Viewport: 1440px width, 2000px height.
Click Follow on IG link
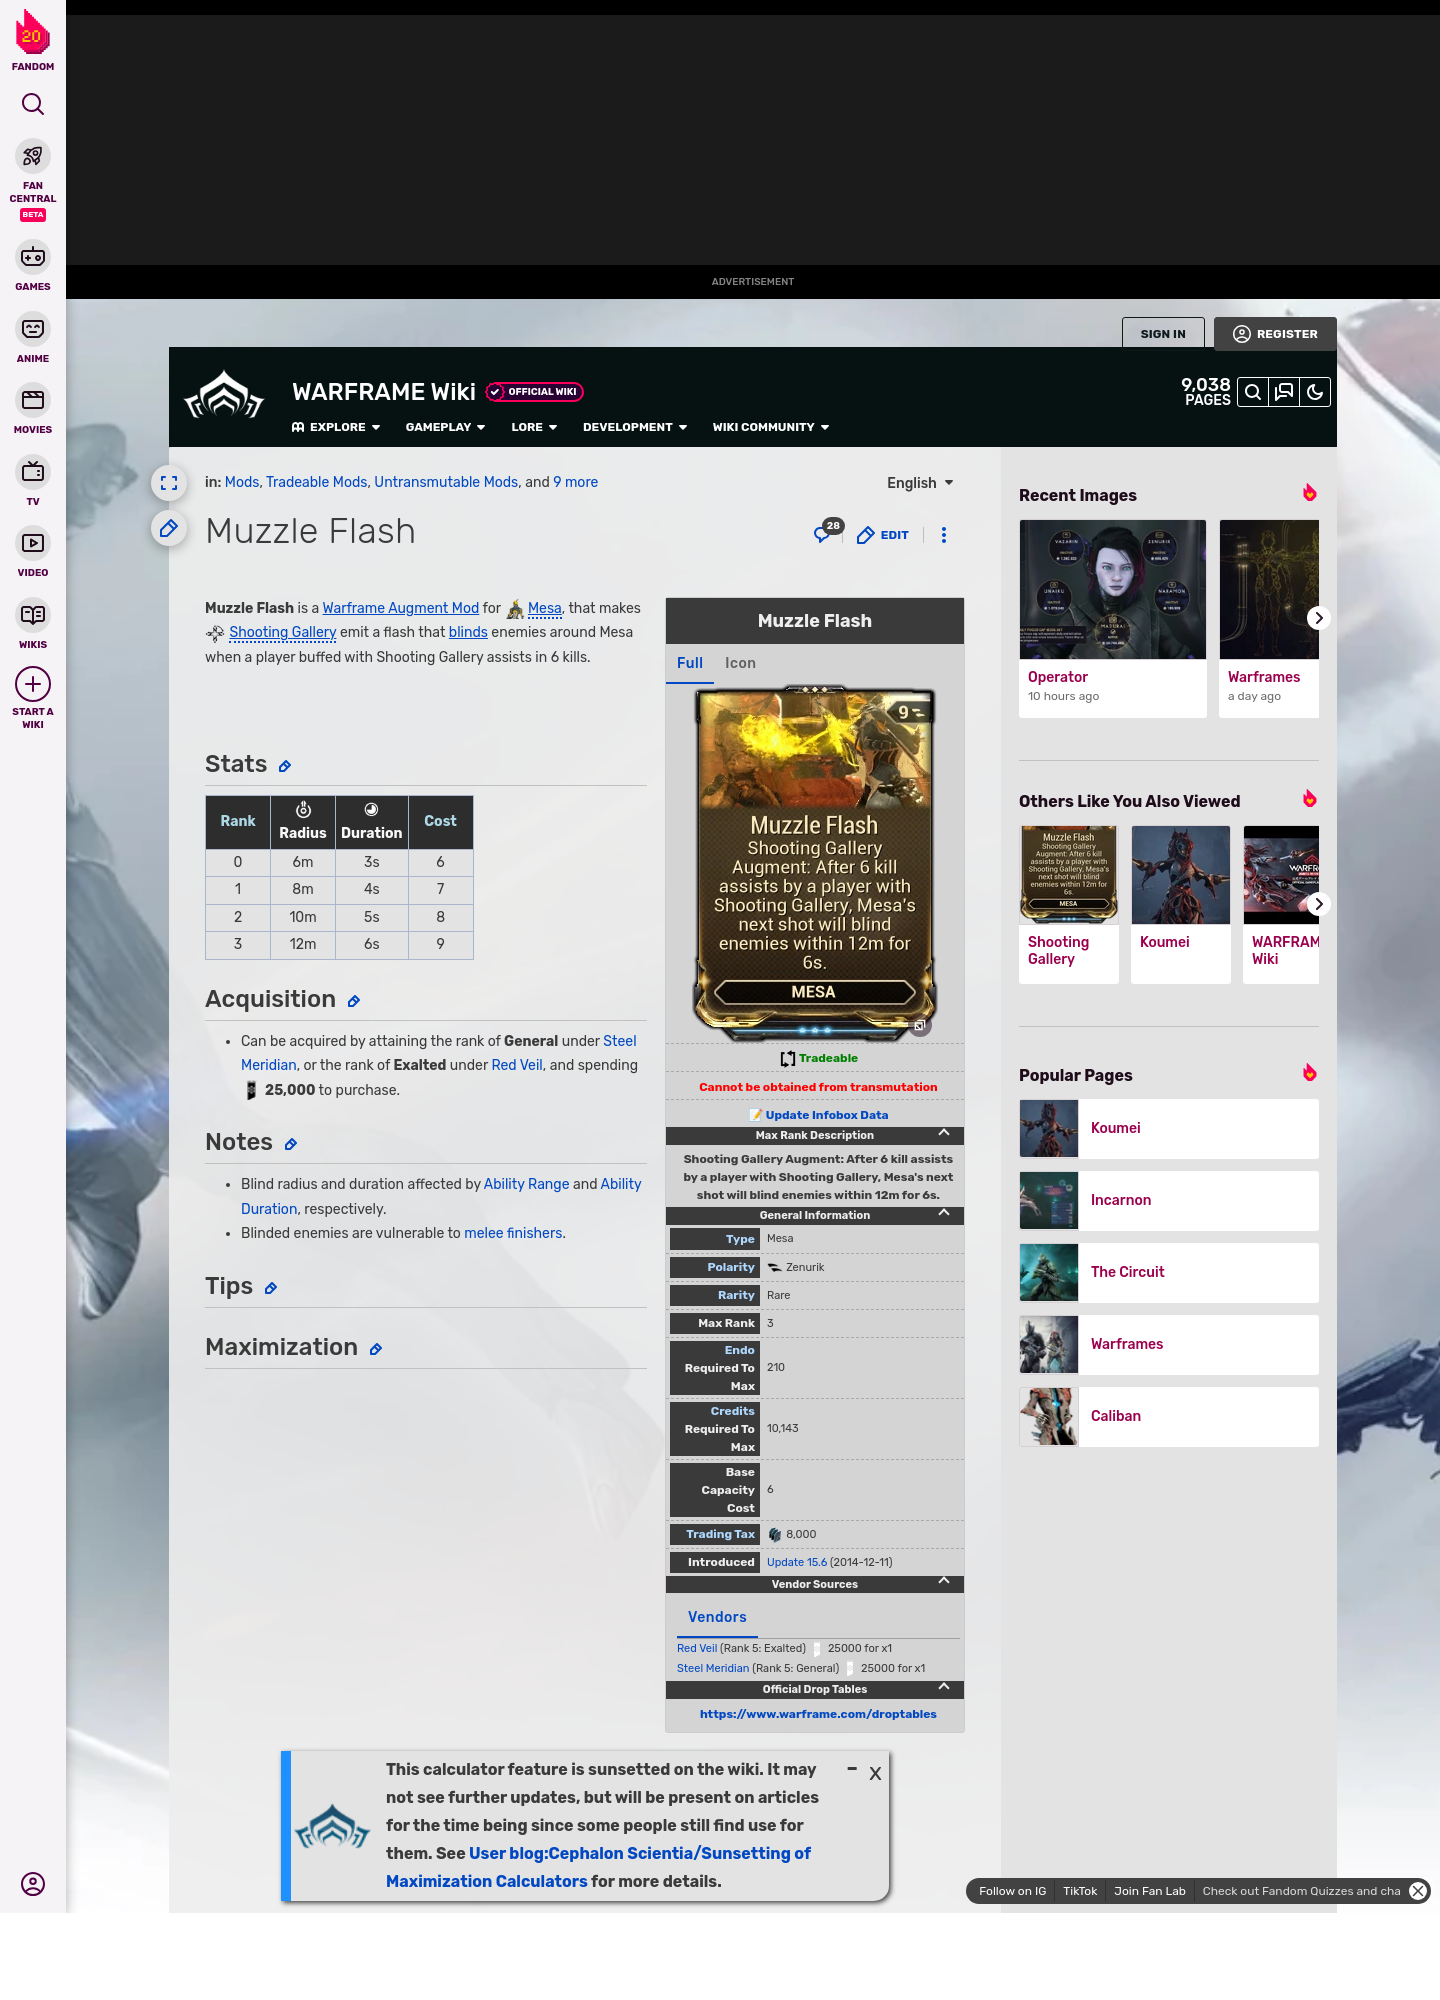pyautogui.click(x=1012, y=1891)
